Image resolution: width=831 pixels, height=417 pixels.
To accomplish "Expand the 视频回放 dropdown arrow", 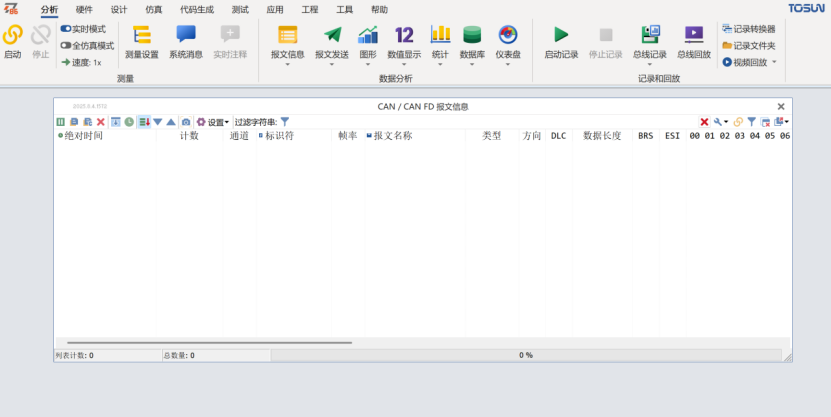I will pos(774,62).
